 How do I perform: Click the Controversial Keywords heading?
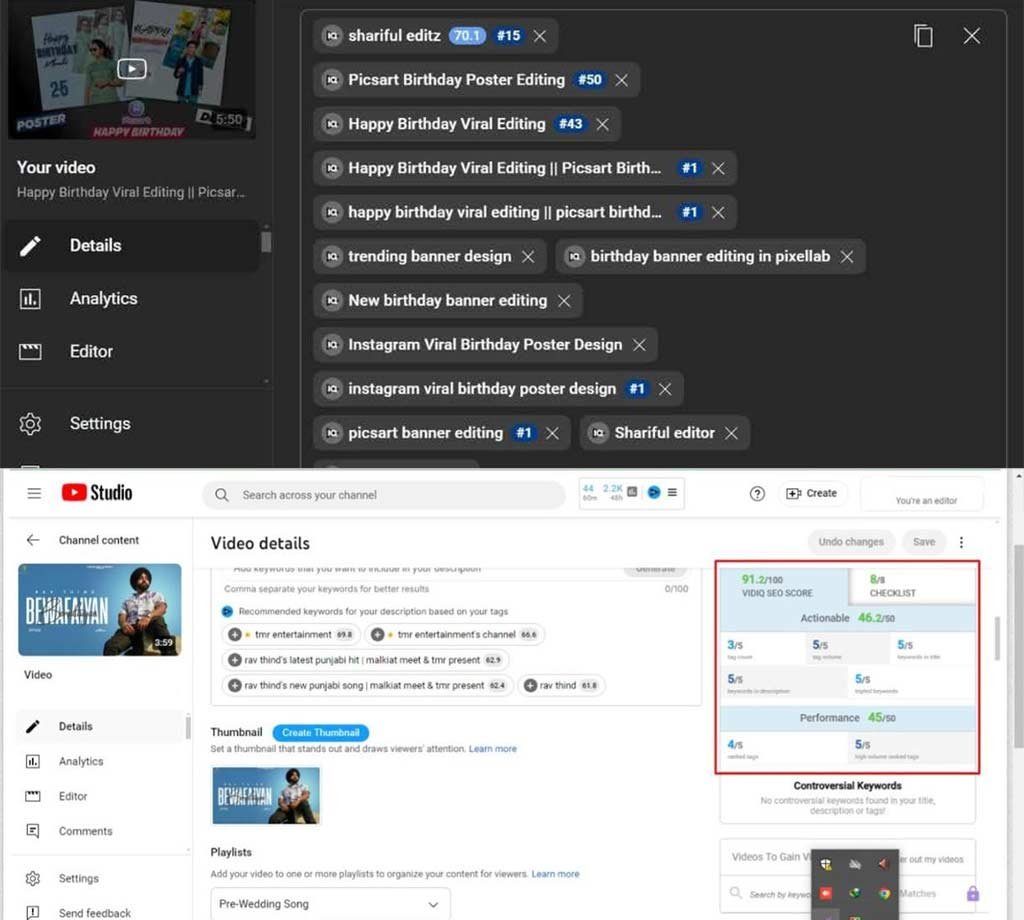tap(847, 785)
